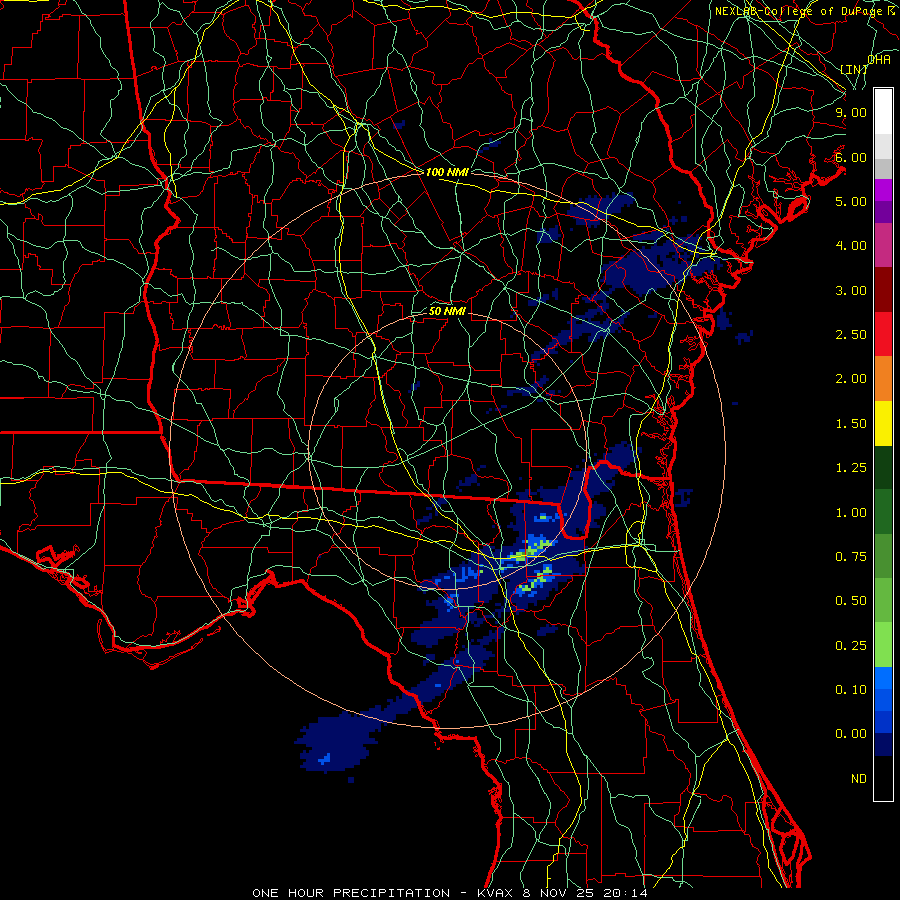900x900 pixels.
Task: Click the ONE HOUR PRECIPITATION caption
Action: 351,893
